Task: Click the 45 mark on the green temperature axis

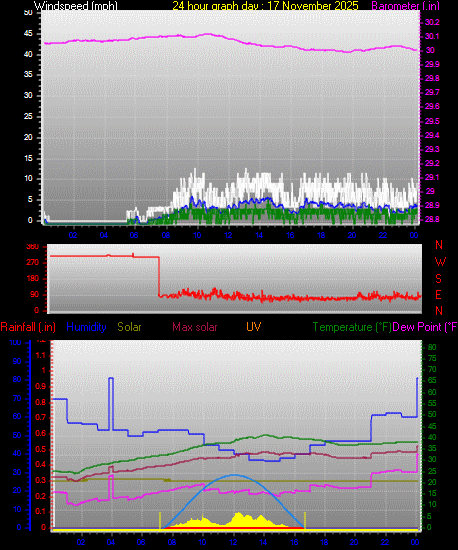Action: click(x=432, y=427)
